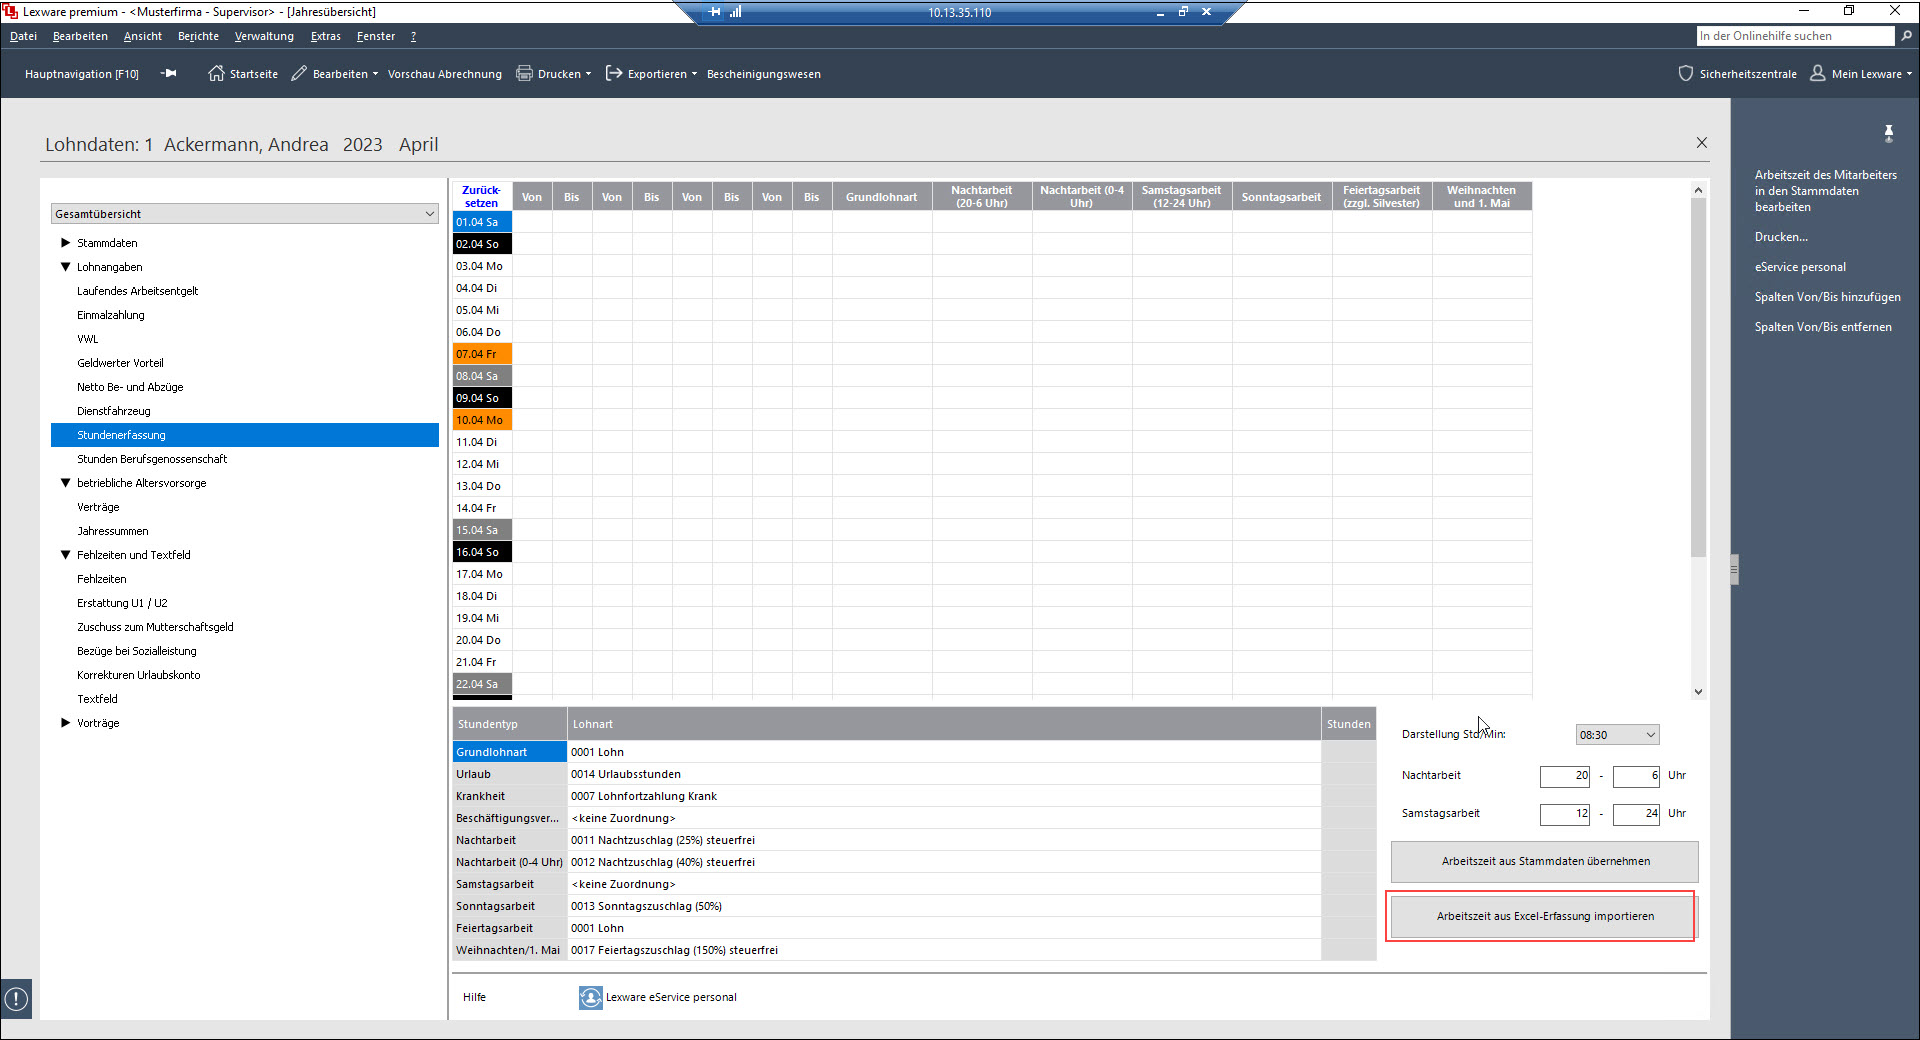The image size is (1920, 1040).
Task: Open Sicherheitszentrale shield icon
Action: click(1686, 73)
